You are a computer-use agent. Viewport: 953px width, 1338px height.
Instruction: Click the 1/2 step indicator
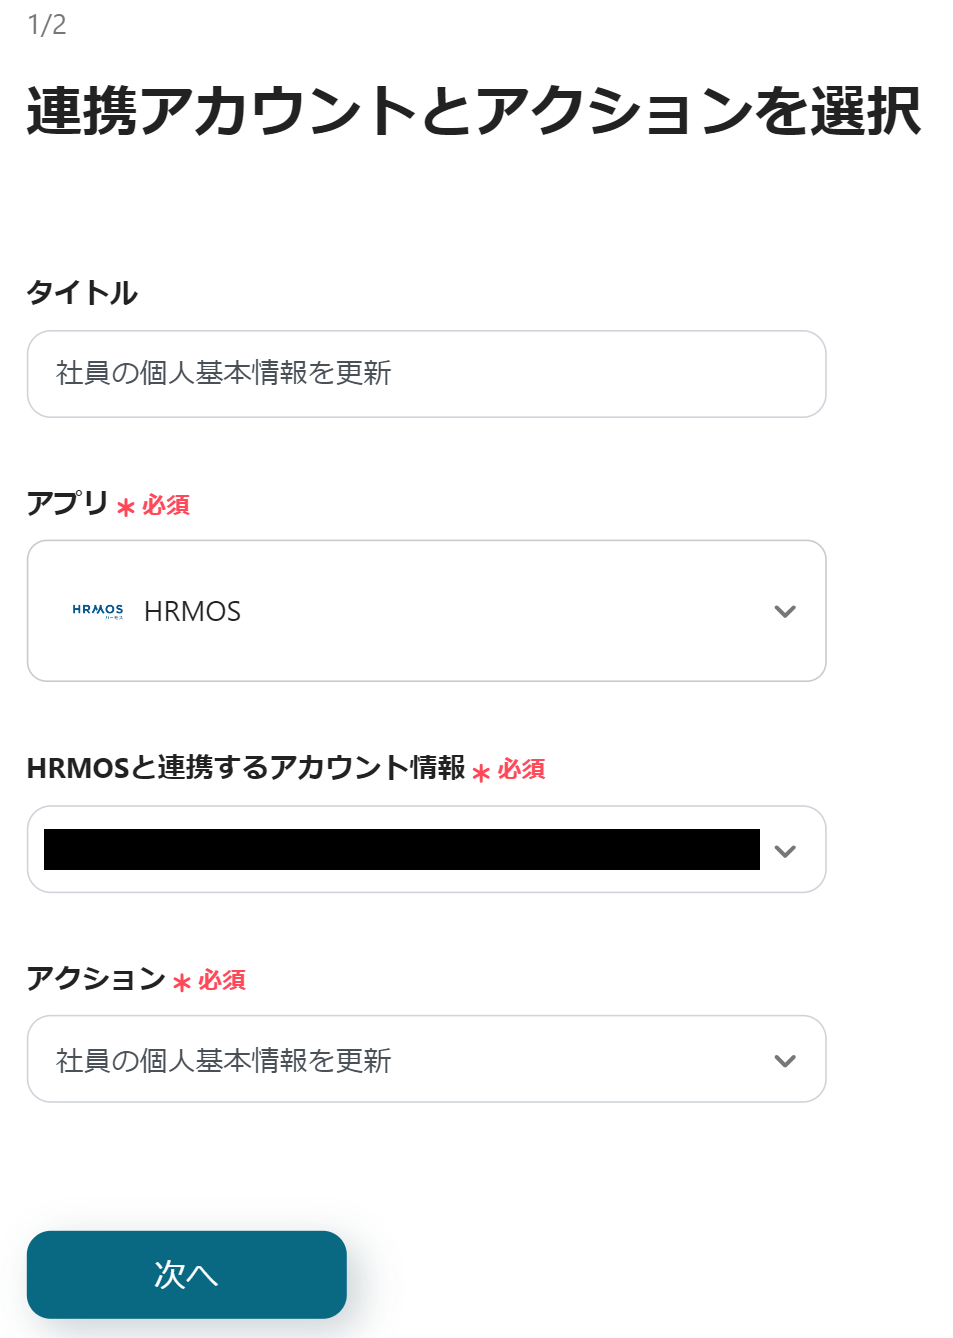tap(47, 25)
